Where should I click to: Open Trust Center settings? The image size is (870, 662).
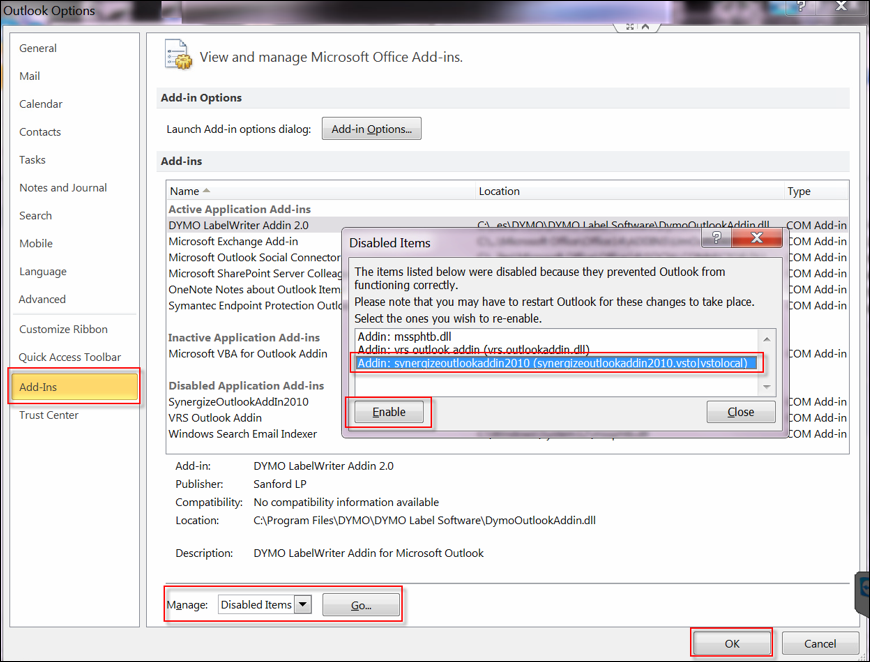click(x=49, y=415)
